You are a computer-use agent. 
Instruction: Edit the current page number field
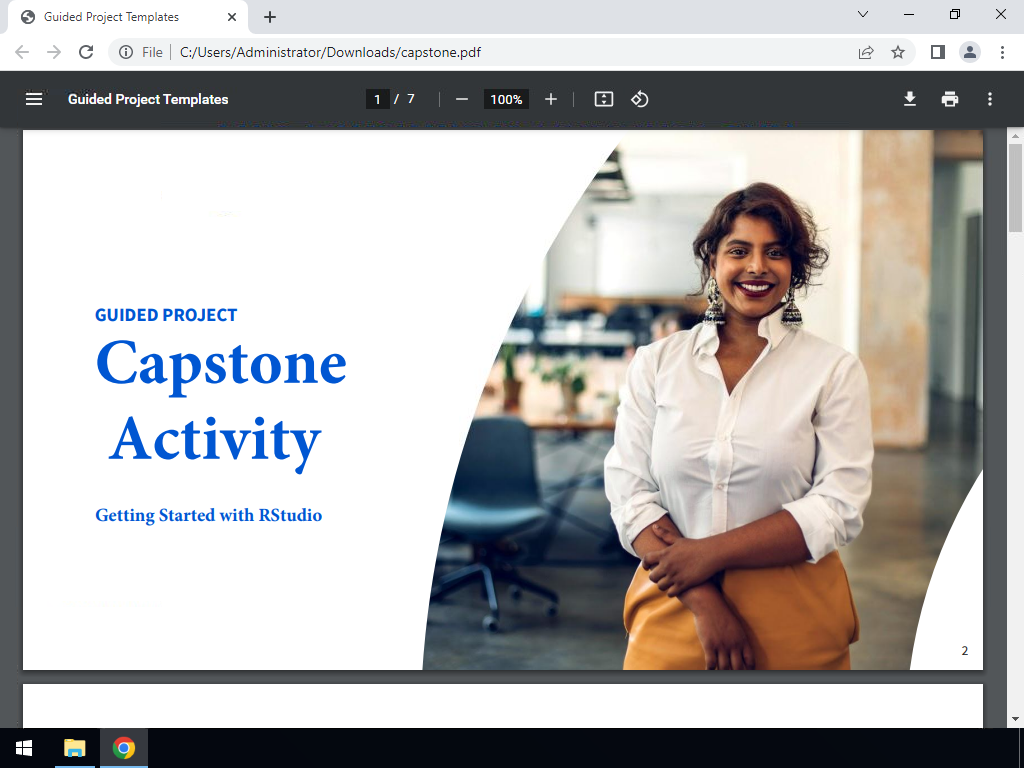[x=377, y=99]
